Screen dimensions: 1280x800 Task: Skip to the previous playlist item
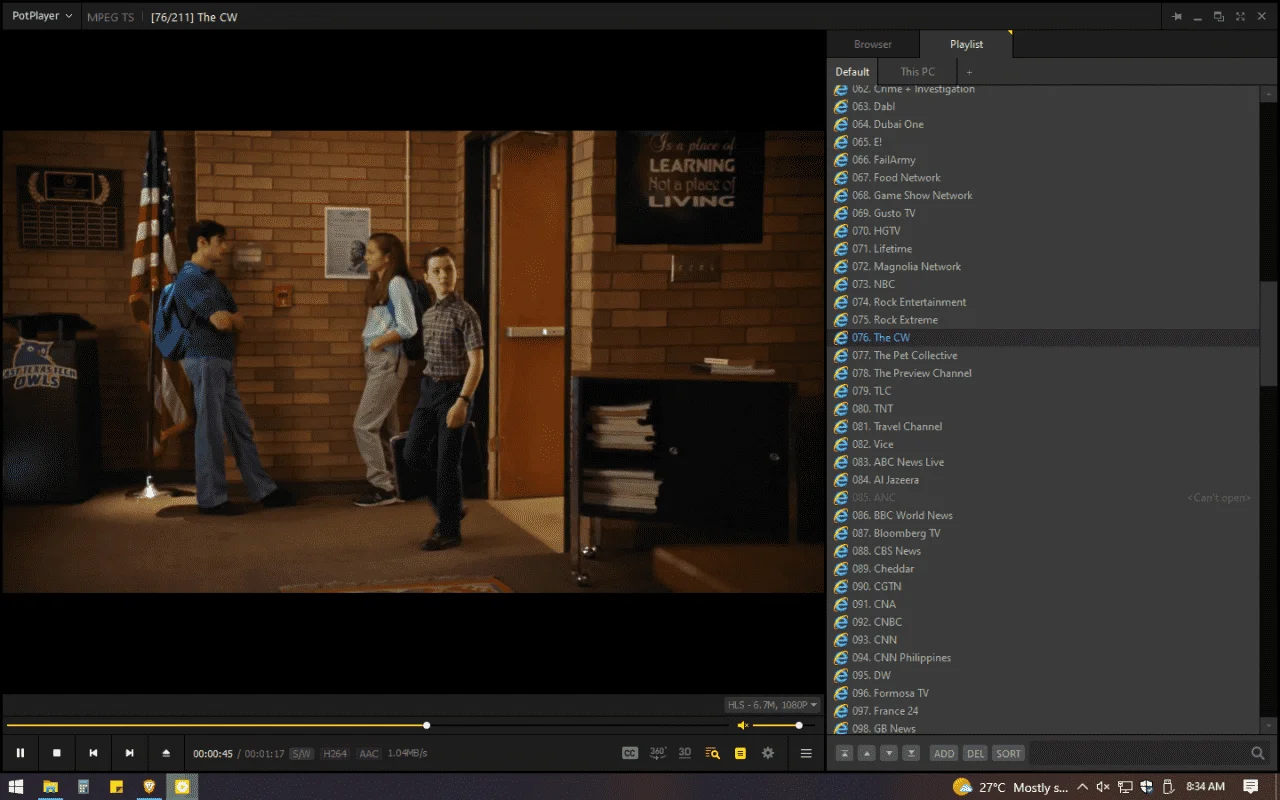93,753
